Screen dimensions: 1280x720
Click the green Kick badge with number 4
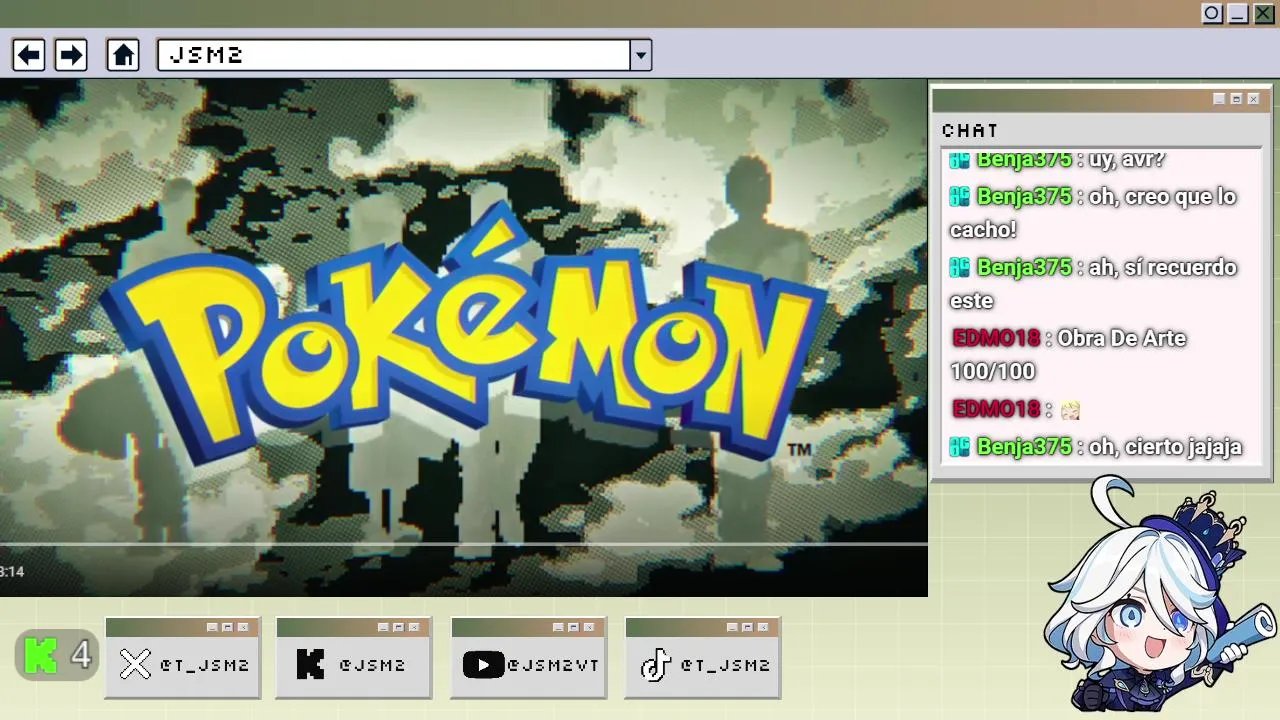click(x=57, y=656)
